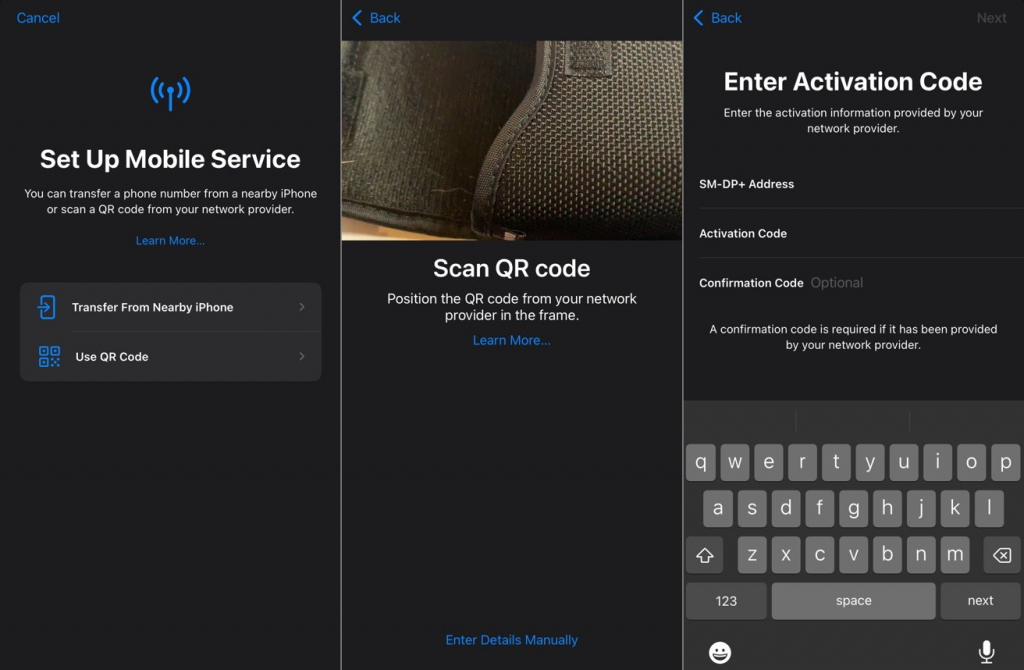Open the chevron beside Use QR Code
This screenshot has height=670, width=1024.
point(302,357)
